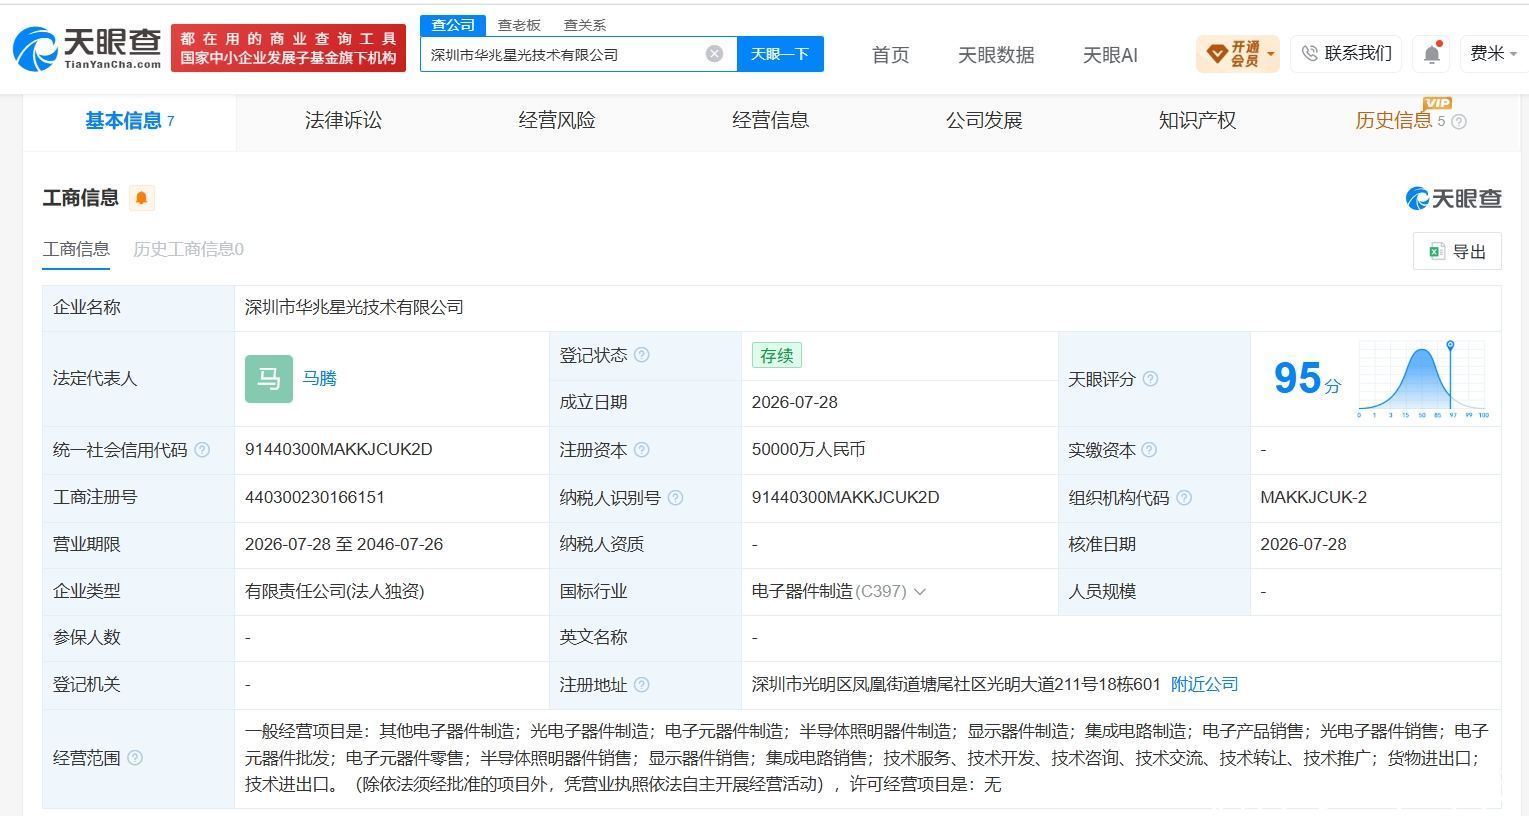Open the 经营信息 tab
The width and height of the screenshot is (1529, 816).
(770, 121)
